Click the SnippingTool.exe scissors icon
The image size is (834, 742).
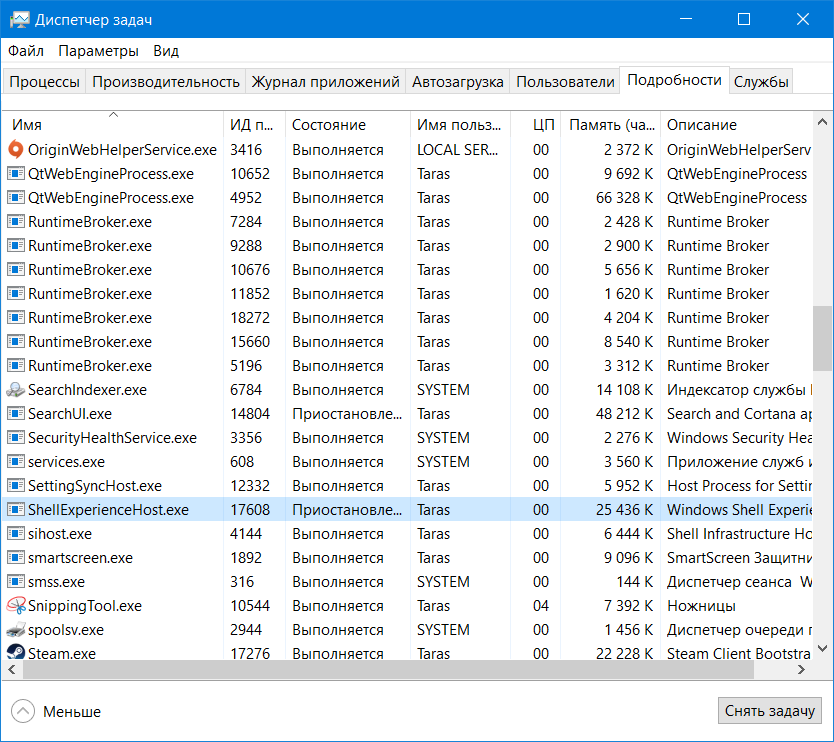point(15,605)
